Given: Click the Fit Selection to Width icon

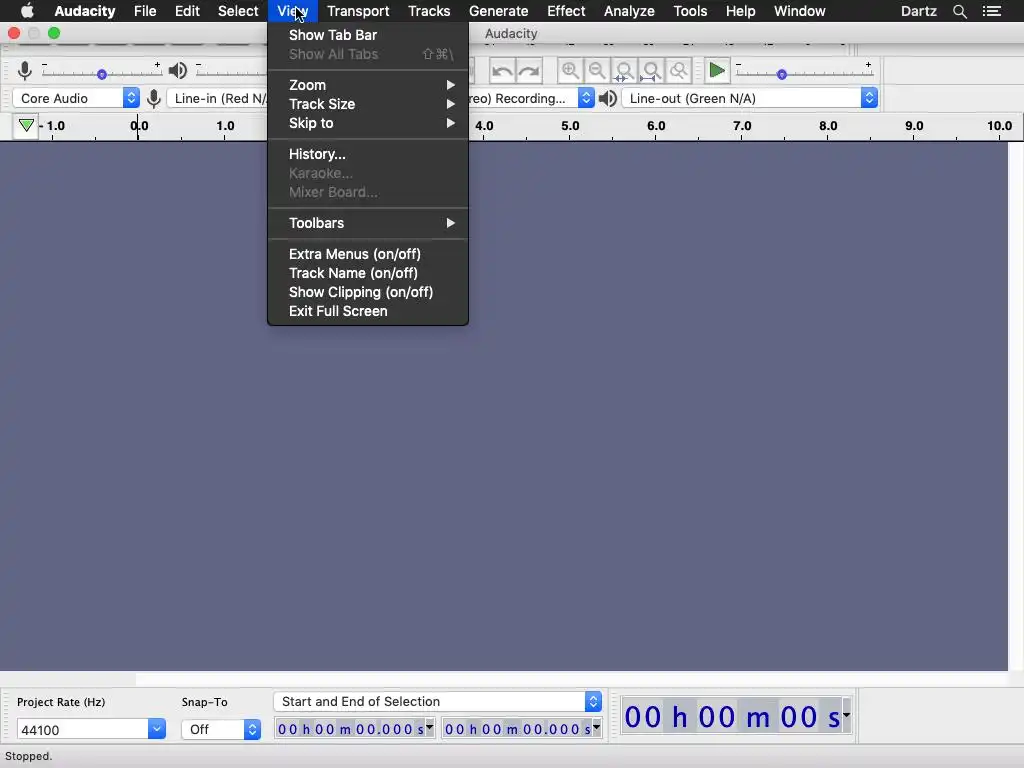Looking at the screenshot, I should click(624, 71).
